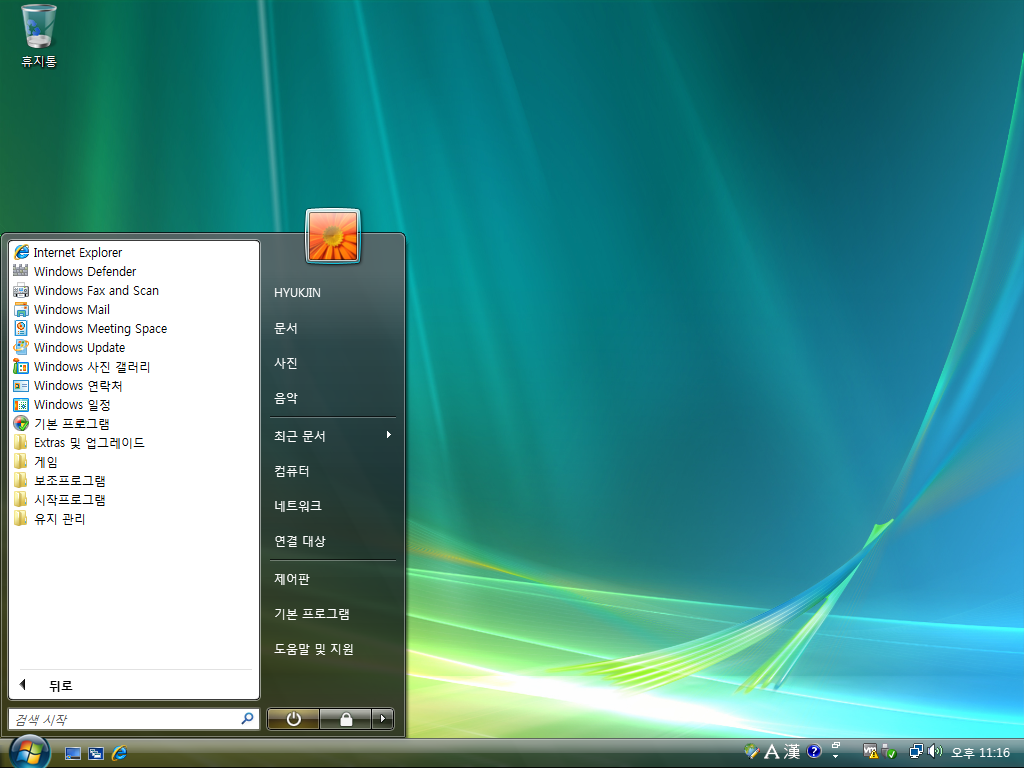Open Windows Defender
This screenshot has height=768, width=1024.
[x=134, y=271]
